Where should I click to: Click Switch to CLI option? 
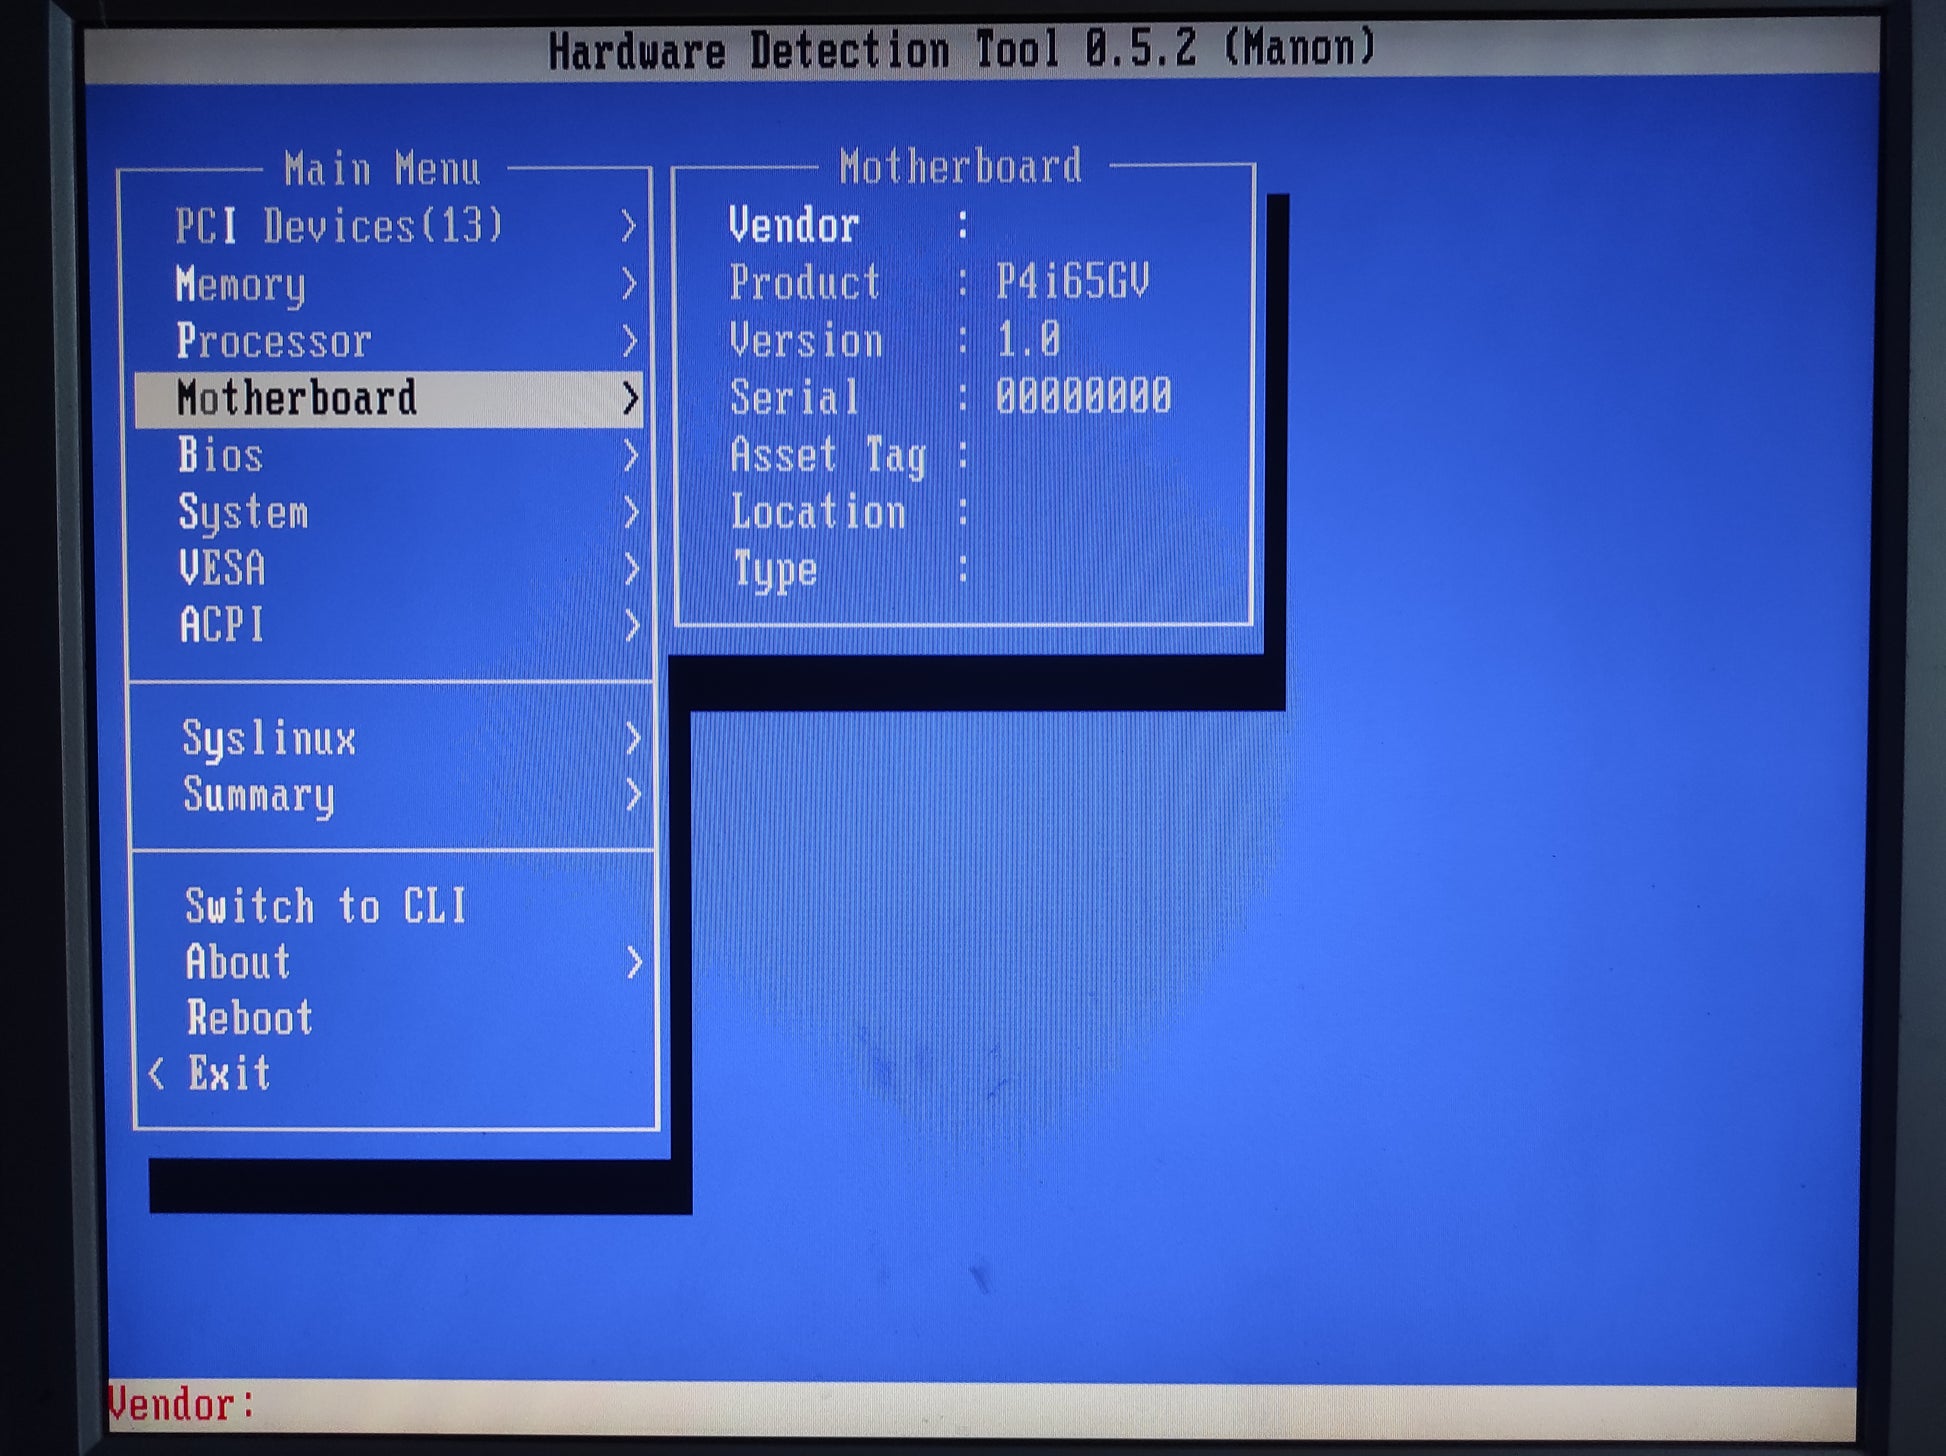click(326, 906)
